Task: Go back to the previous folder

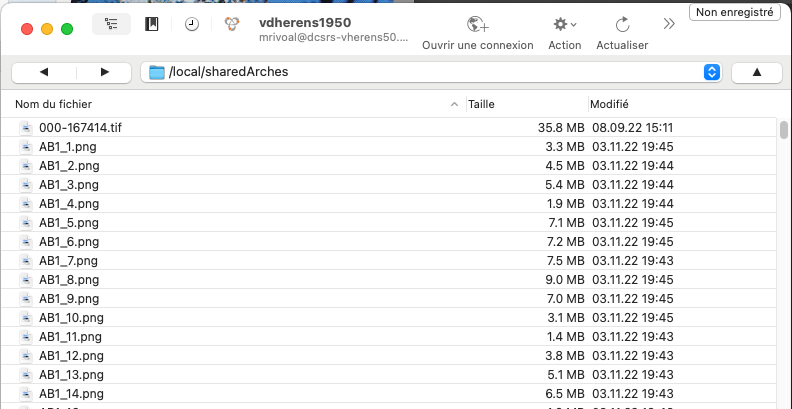Action: coord(44,72)
